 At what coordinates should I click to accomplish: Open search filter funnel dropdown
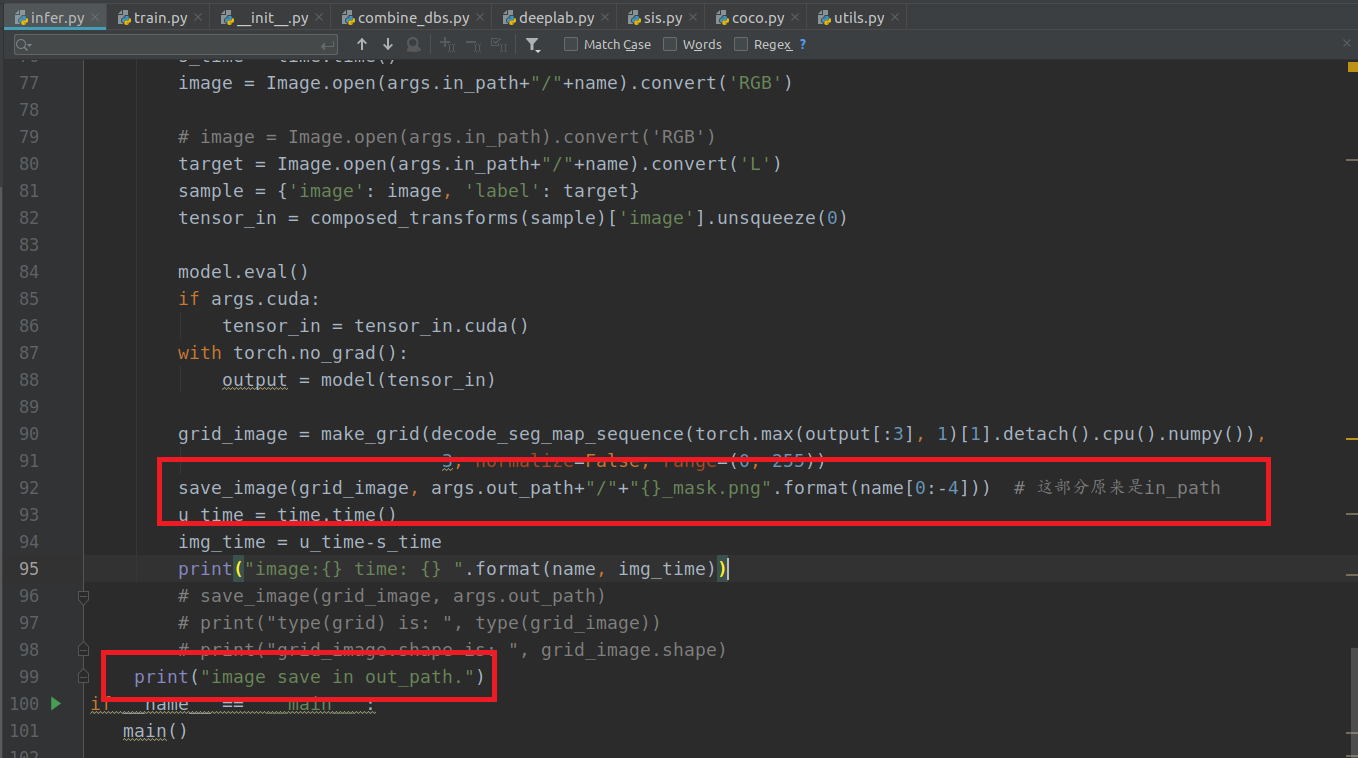pyautogui.click(x=533, y=45)
